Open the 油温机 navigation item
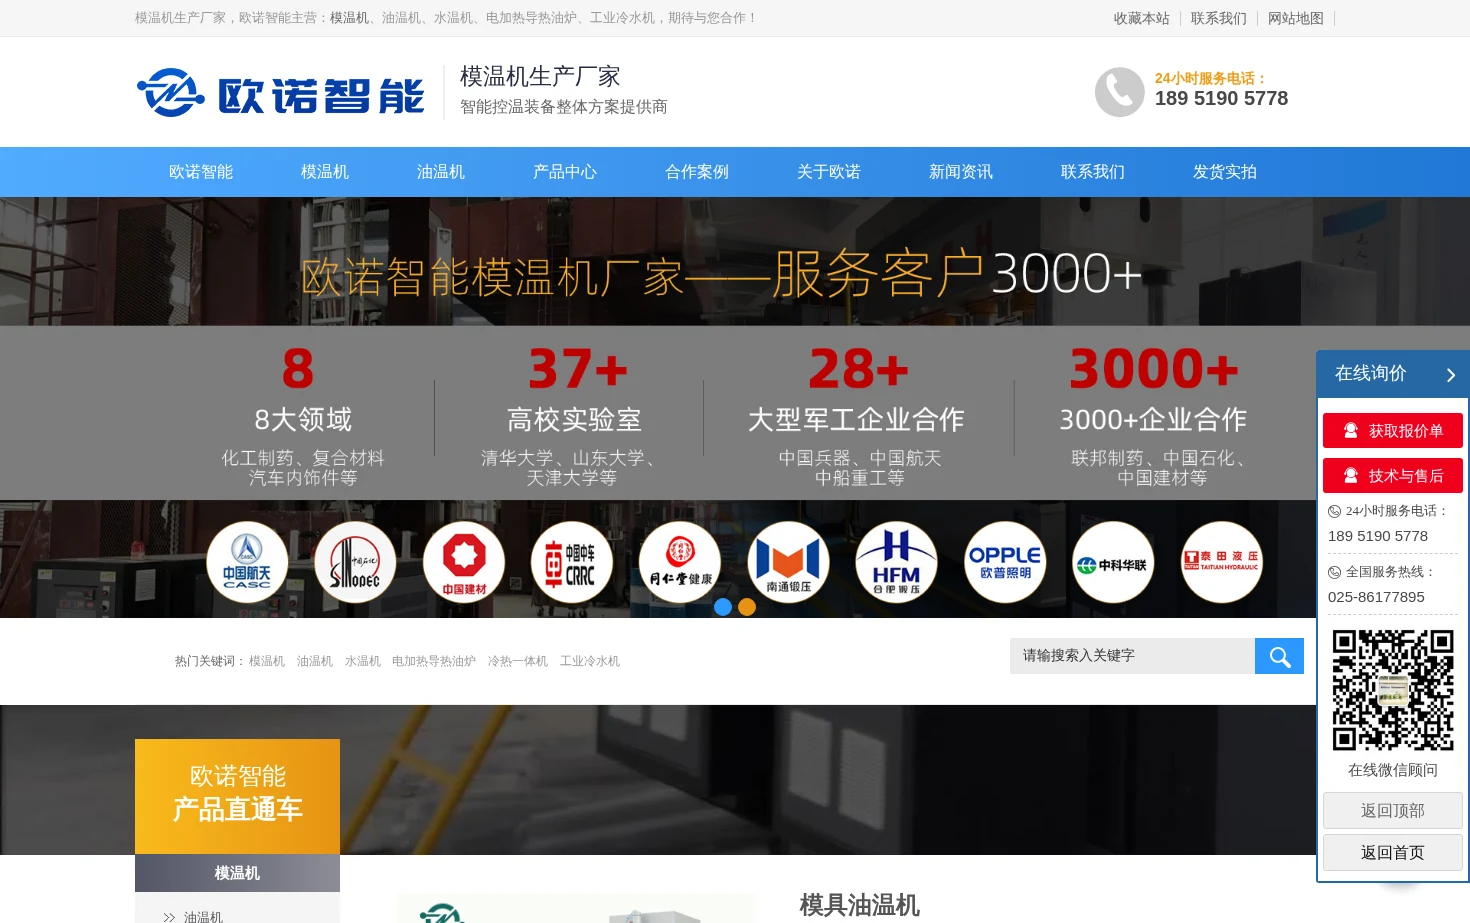1470x923 pixels. pos(441,172)
